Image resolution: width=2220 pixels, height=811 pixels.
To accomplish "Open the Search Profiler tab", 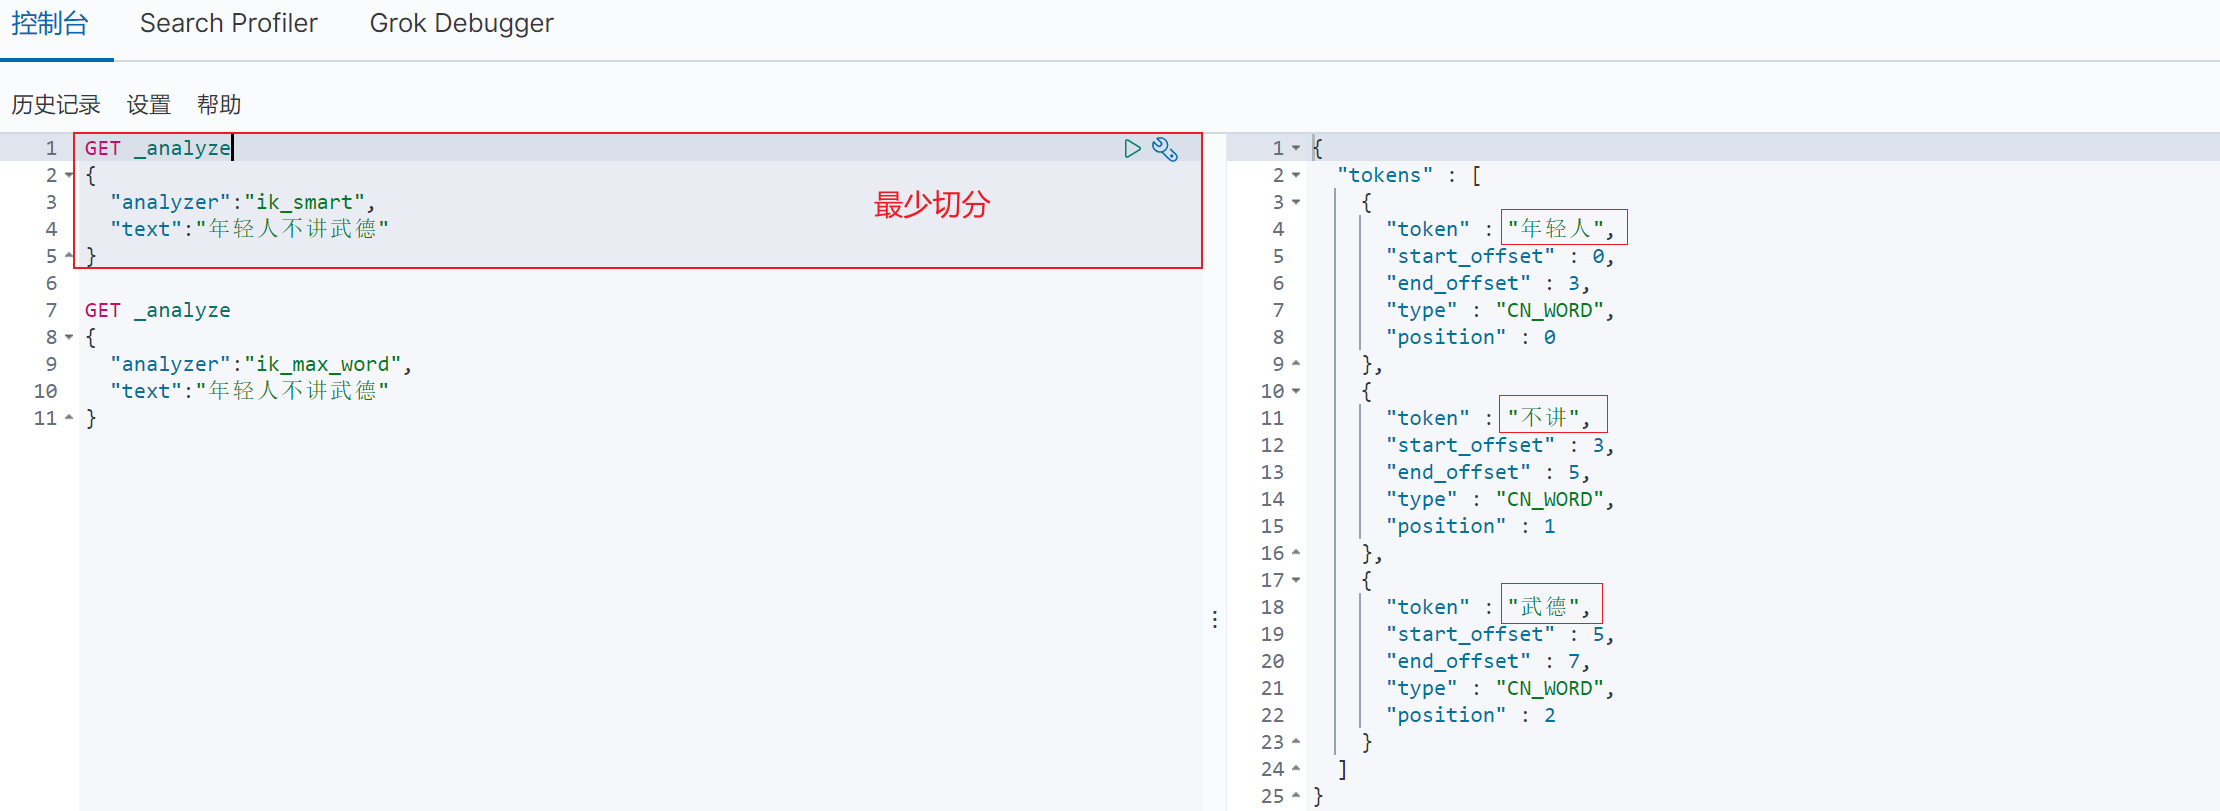I will tap(228, 24).
